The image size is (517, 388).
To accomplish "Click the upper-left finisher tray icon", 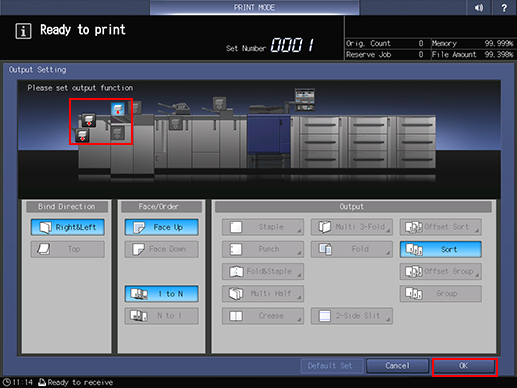I will point(89,120).
